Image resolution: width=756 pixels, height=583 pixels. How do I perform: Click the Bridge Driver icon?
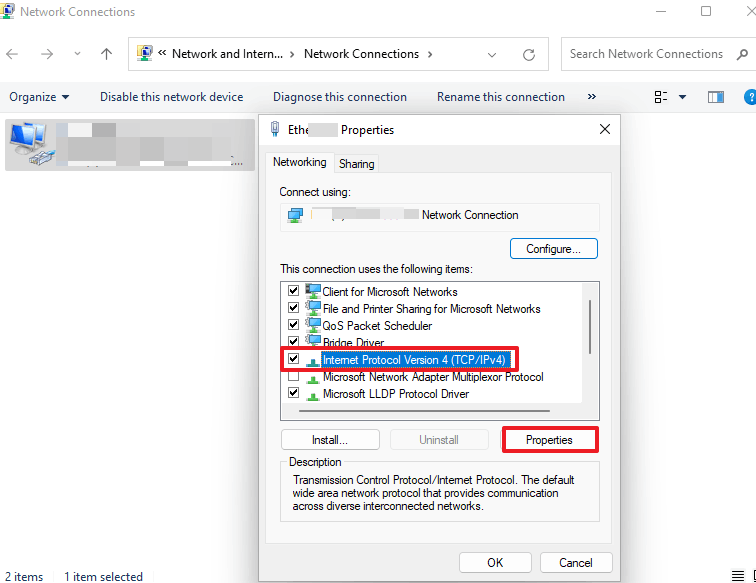pos(313,340)
